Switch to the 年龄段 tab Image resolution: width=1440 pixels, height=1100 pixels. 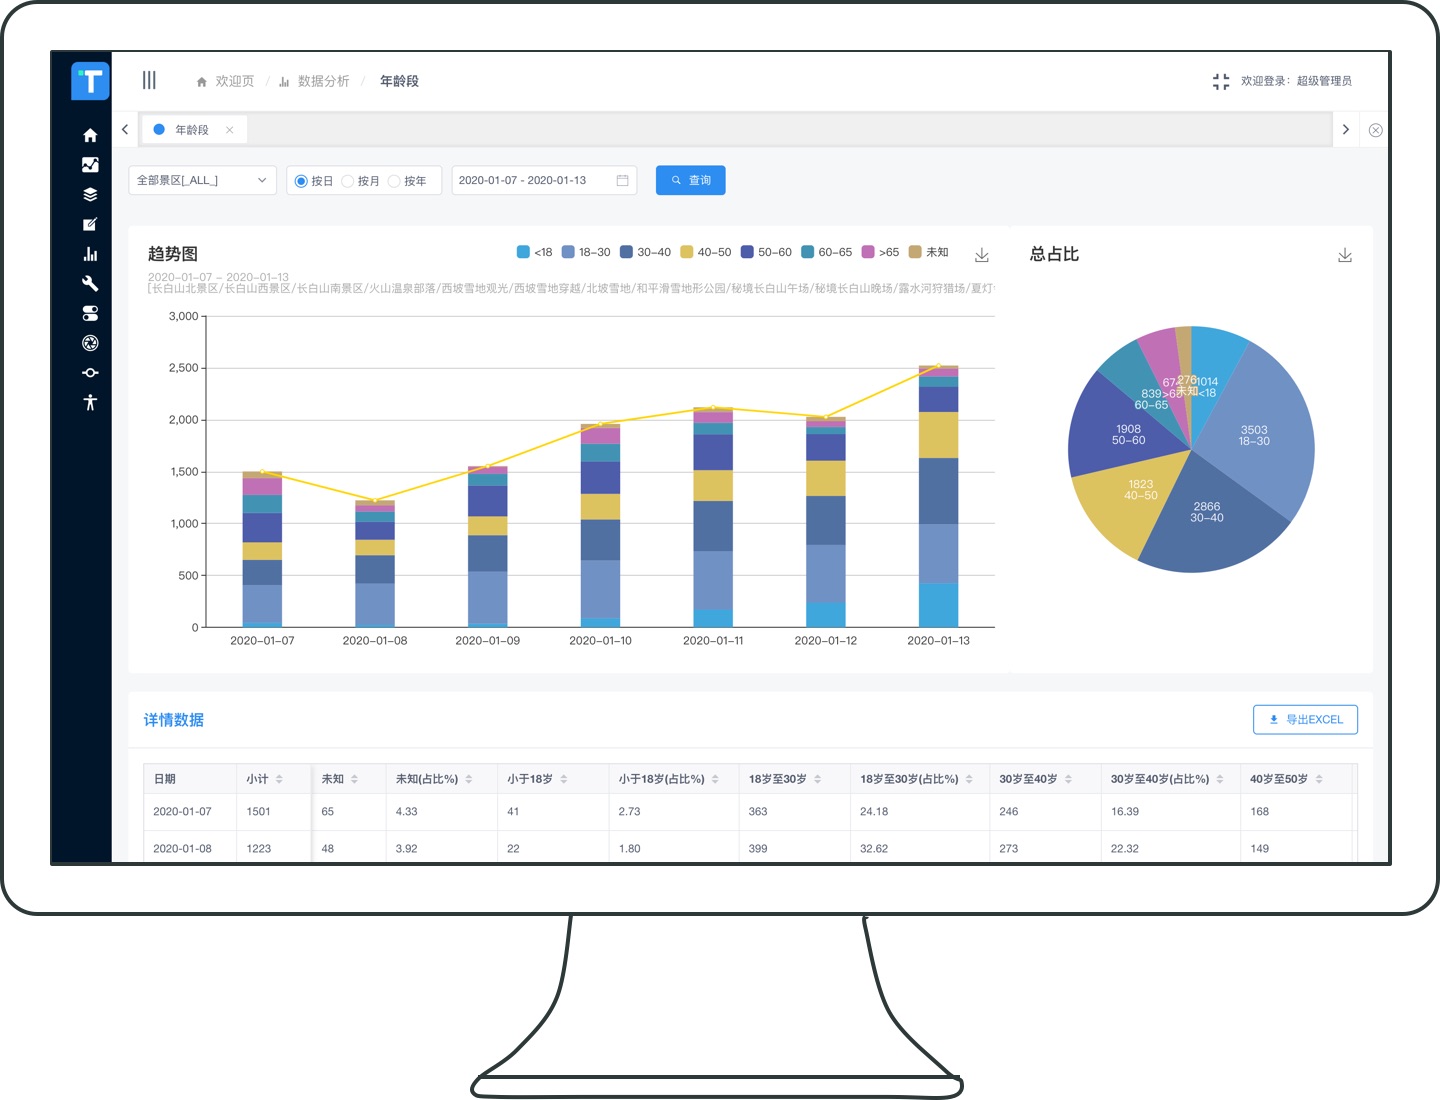coord(192,130)
